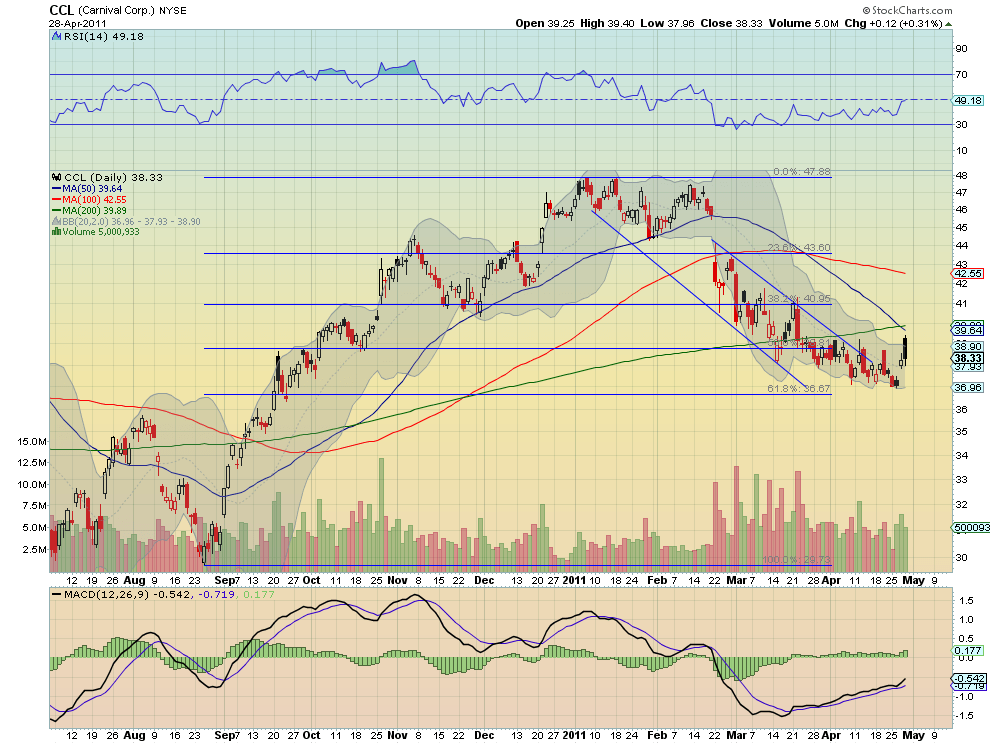Image resolution: width=990 pixels, height=744 pixels.
Task: Click the RSI(14) 49.18 label
Action: coord(104,37)
